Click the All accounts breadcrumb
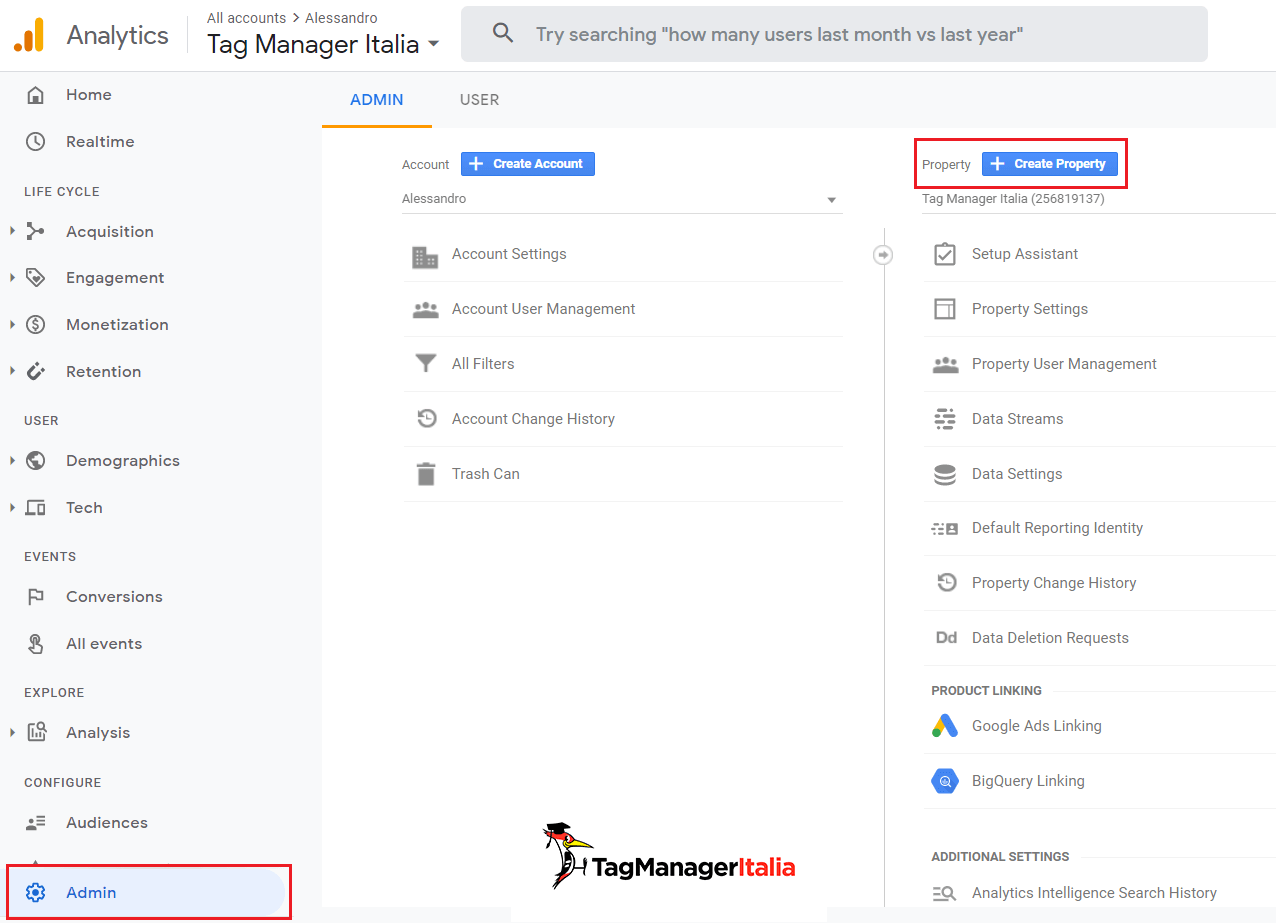This screenshot has height=923, width=1276. 246,18
